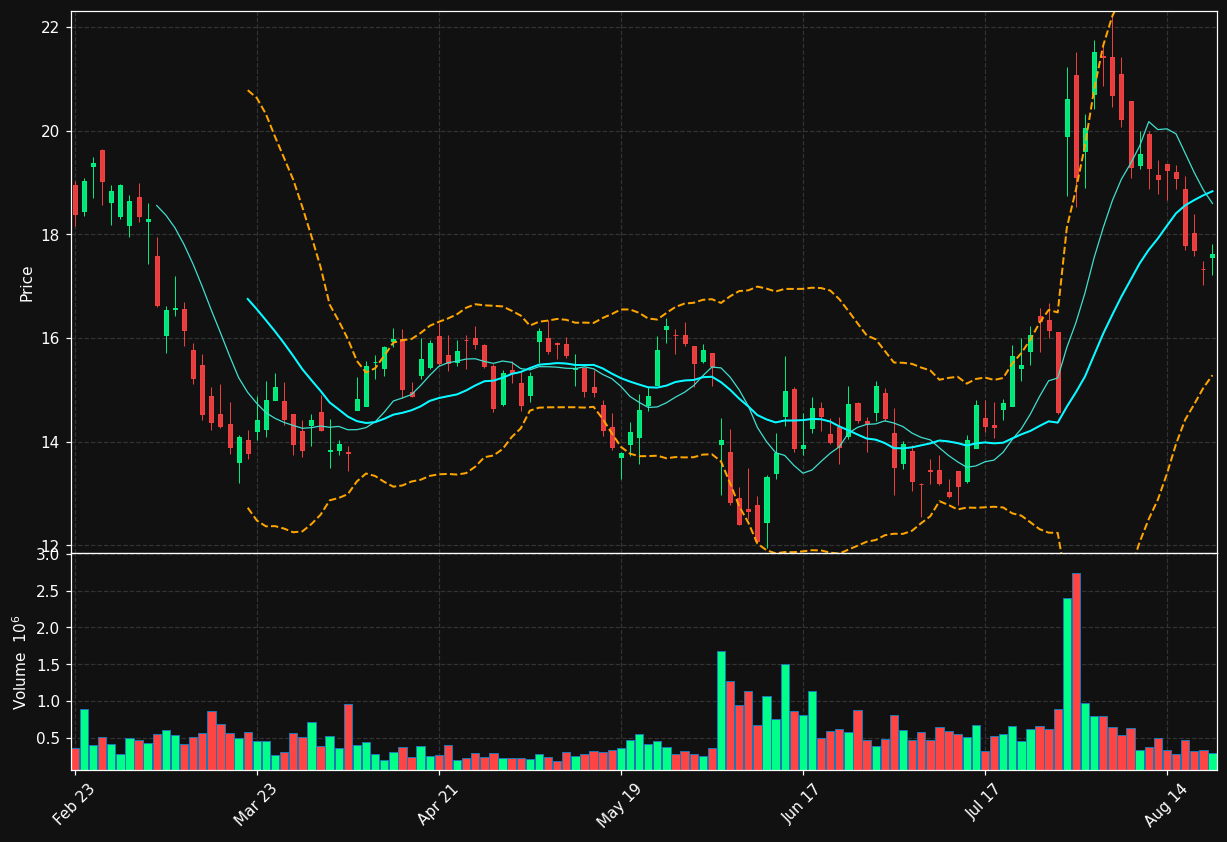1227x842 pixels.
Task: Click the Jul 17 date label
Action: pyautogui.click(x=986, y=804)
